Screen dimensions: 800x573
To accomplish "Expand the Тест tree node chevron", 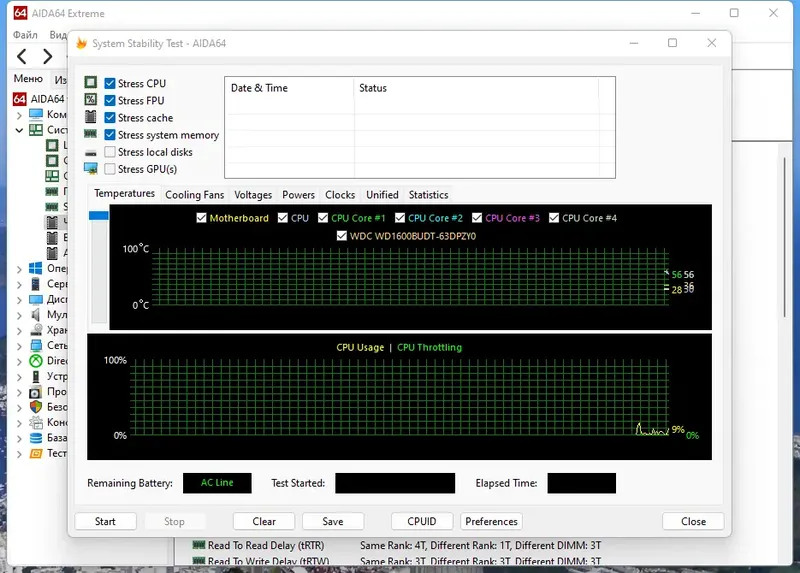I will pyautogui.click(x=19, y=454).
